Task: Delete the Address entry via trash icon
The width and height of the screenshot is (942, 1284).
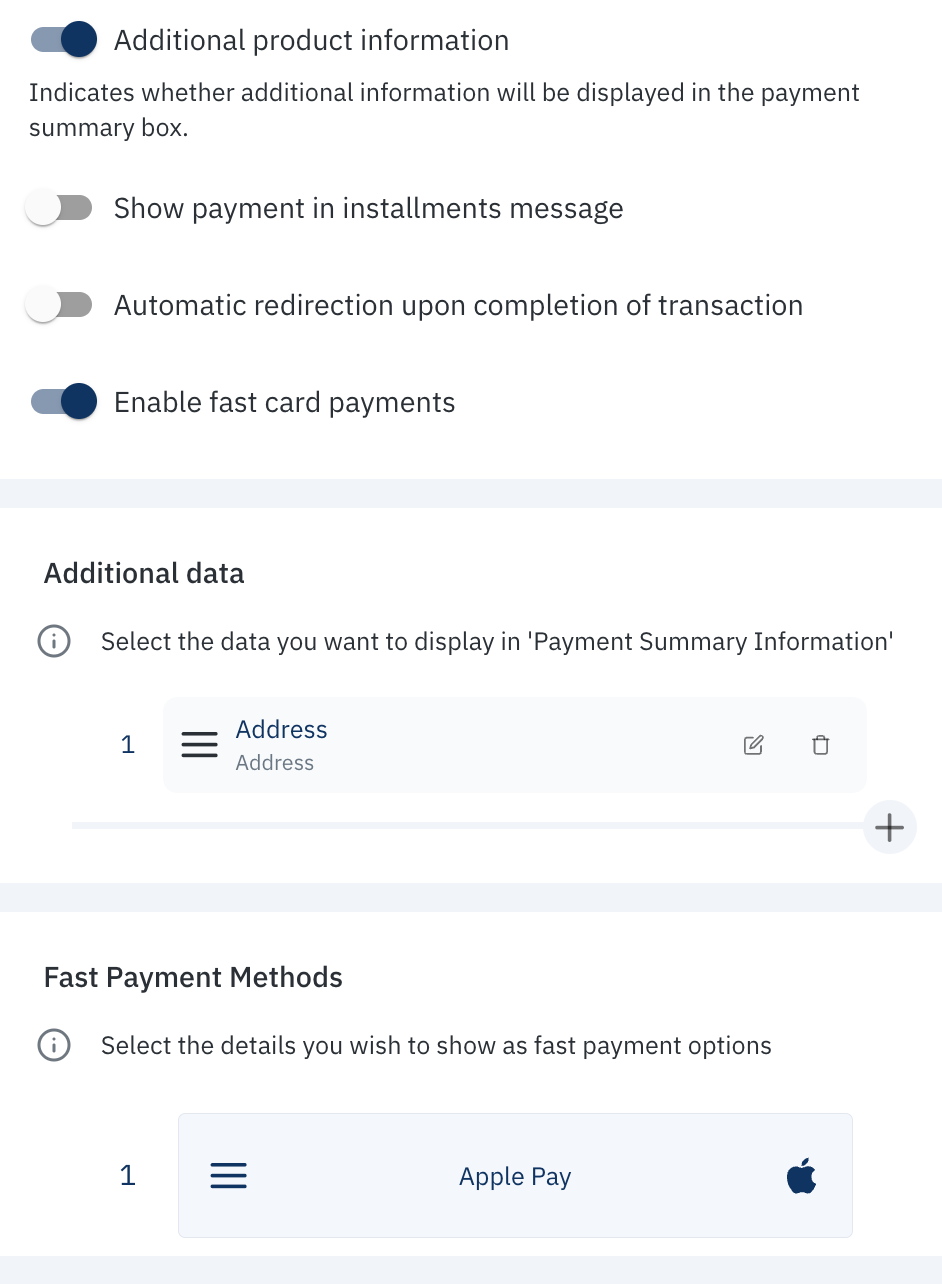Action: (x=820, y=745)
